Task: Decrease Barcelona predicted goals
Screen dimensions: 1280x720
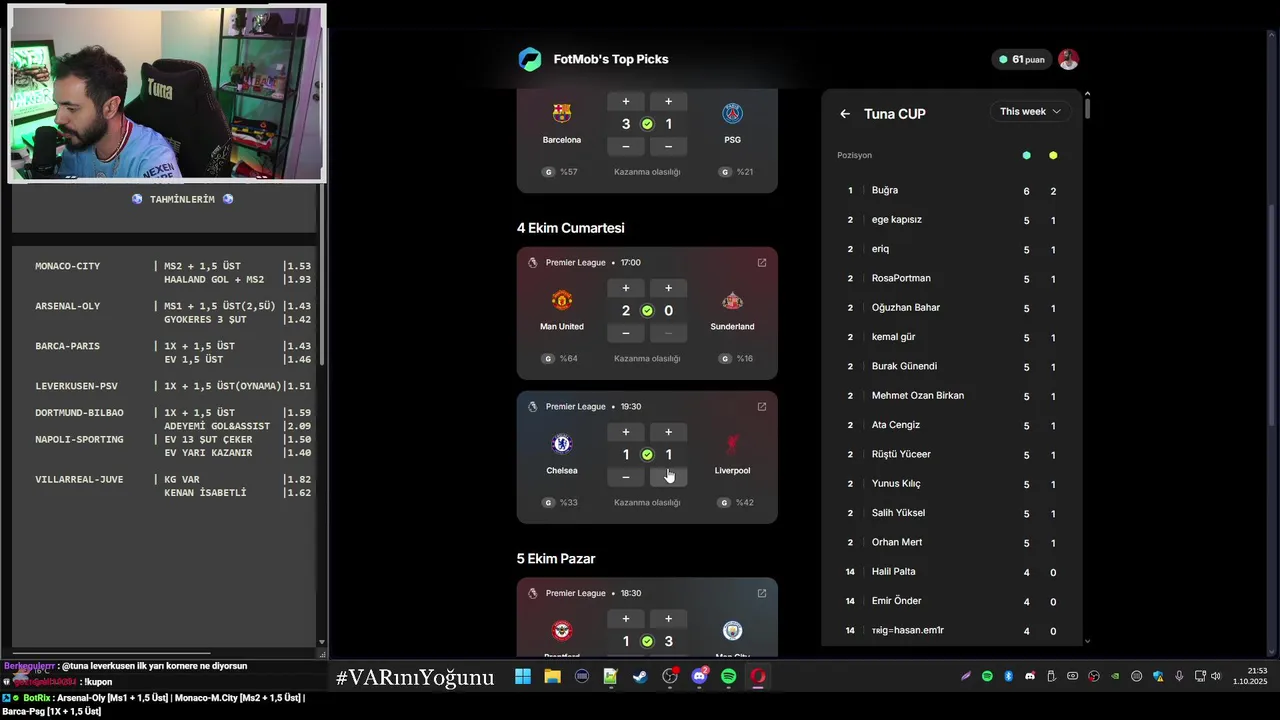Action: tap(626, 146)
